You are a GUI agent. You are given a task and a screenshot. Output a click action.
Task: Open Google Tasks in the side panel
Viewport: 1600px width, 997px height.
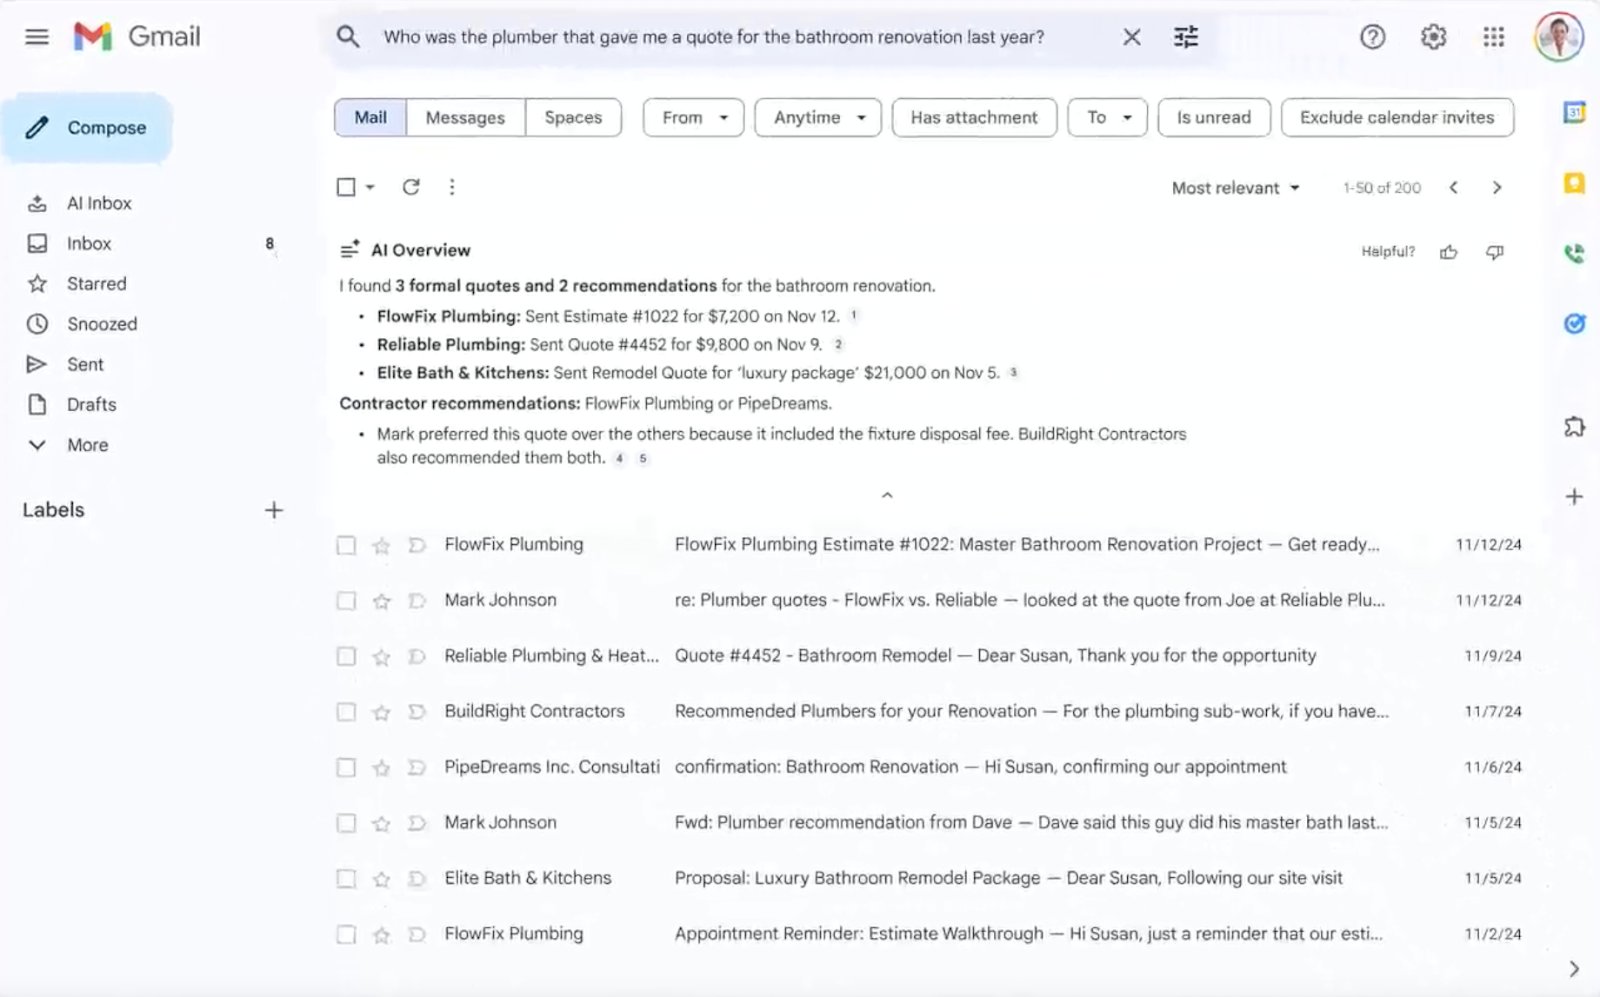tap(1575, 323)
